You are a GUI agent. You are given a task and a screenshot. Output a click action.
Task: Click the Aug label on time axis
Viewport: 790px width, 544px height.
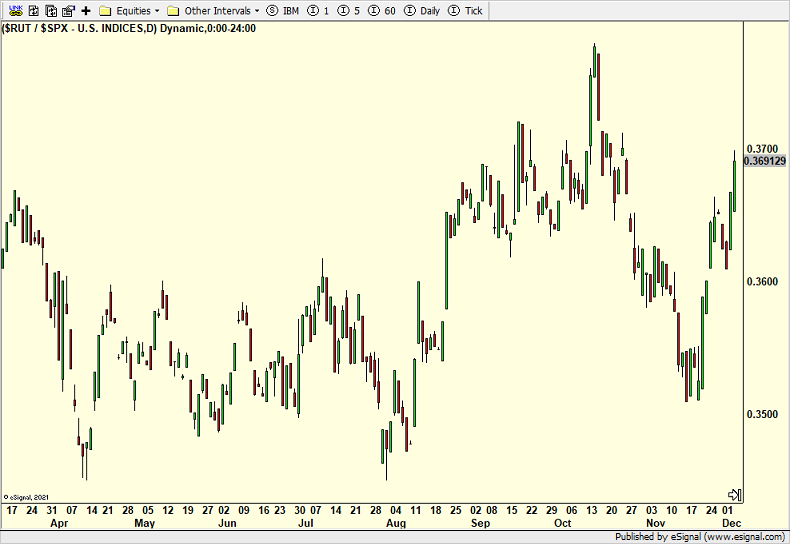(x=396, y=523)
